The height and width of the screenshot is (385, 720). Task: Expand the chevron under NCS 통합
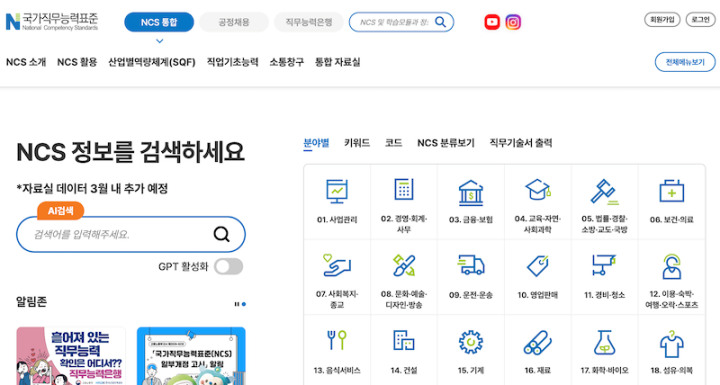pyautogui.click(x=159, y=41)
